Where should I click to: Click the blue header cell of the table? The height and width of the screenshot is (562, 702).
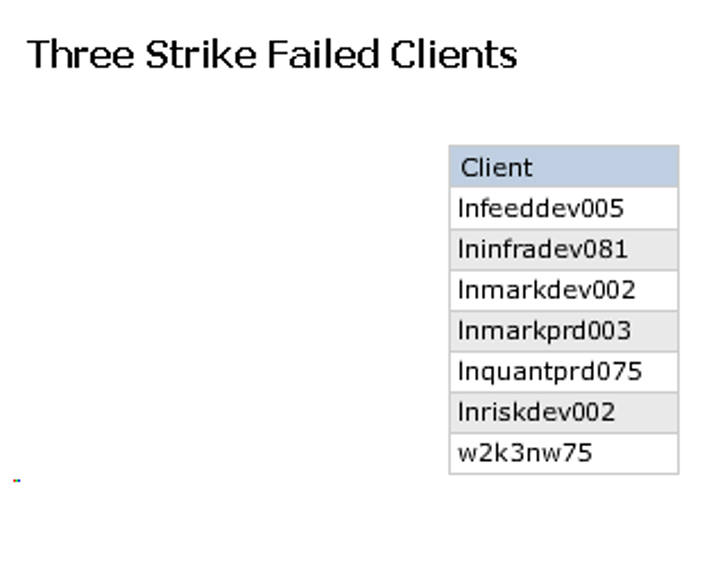(x=563, y=167)
